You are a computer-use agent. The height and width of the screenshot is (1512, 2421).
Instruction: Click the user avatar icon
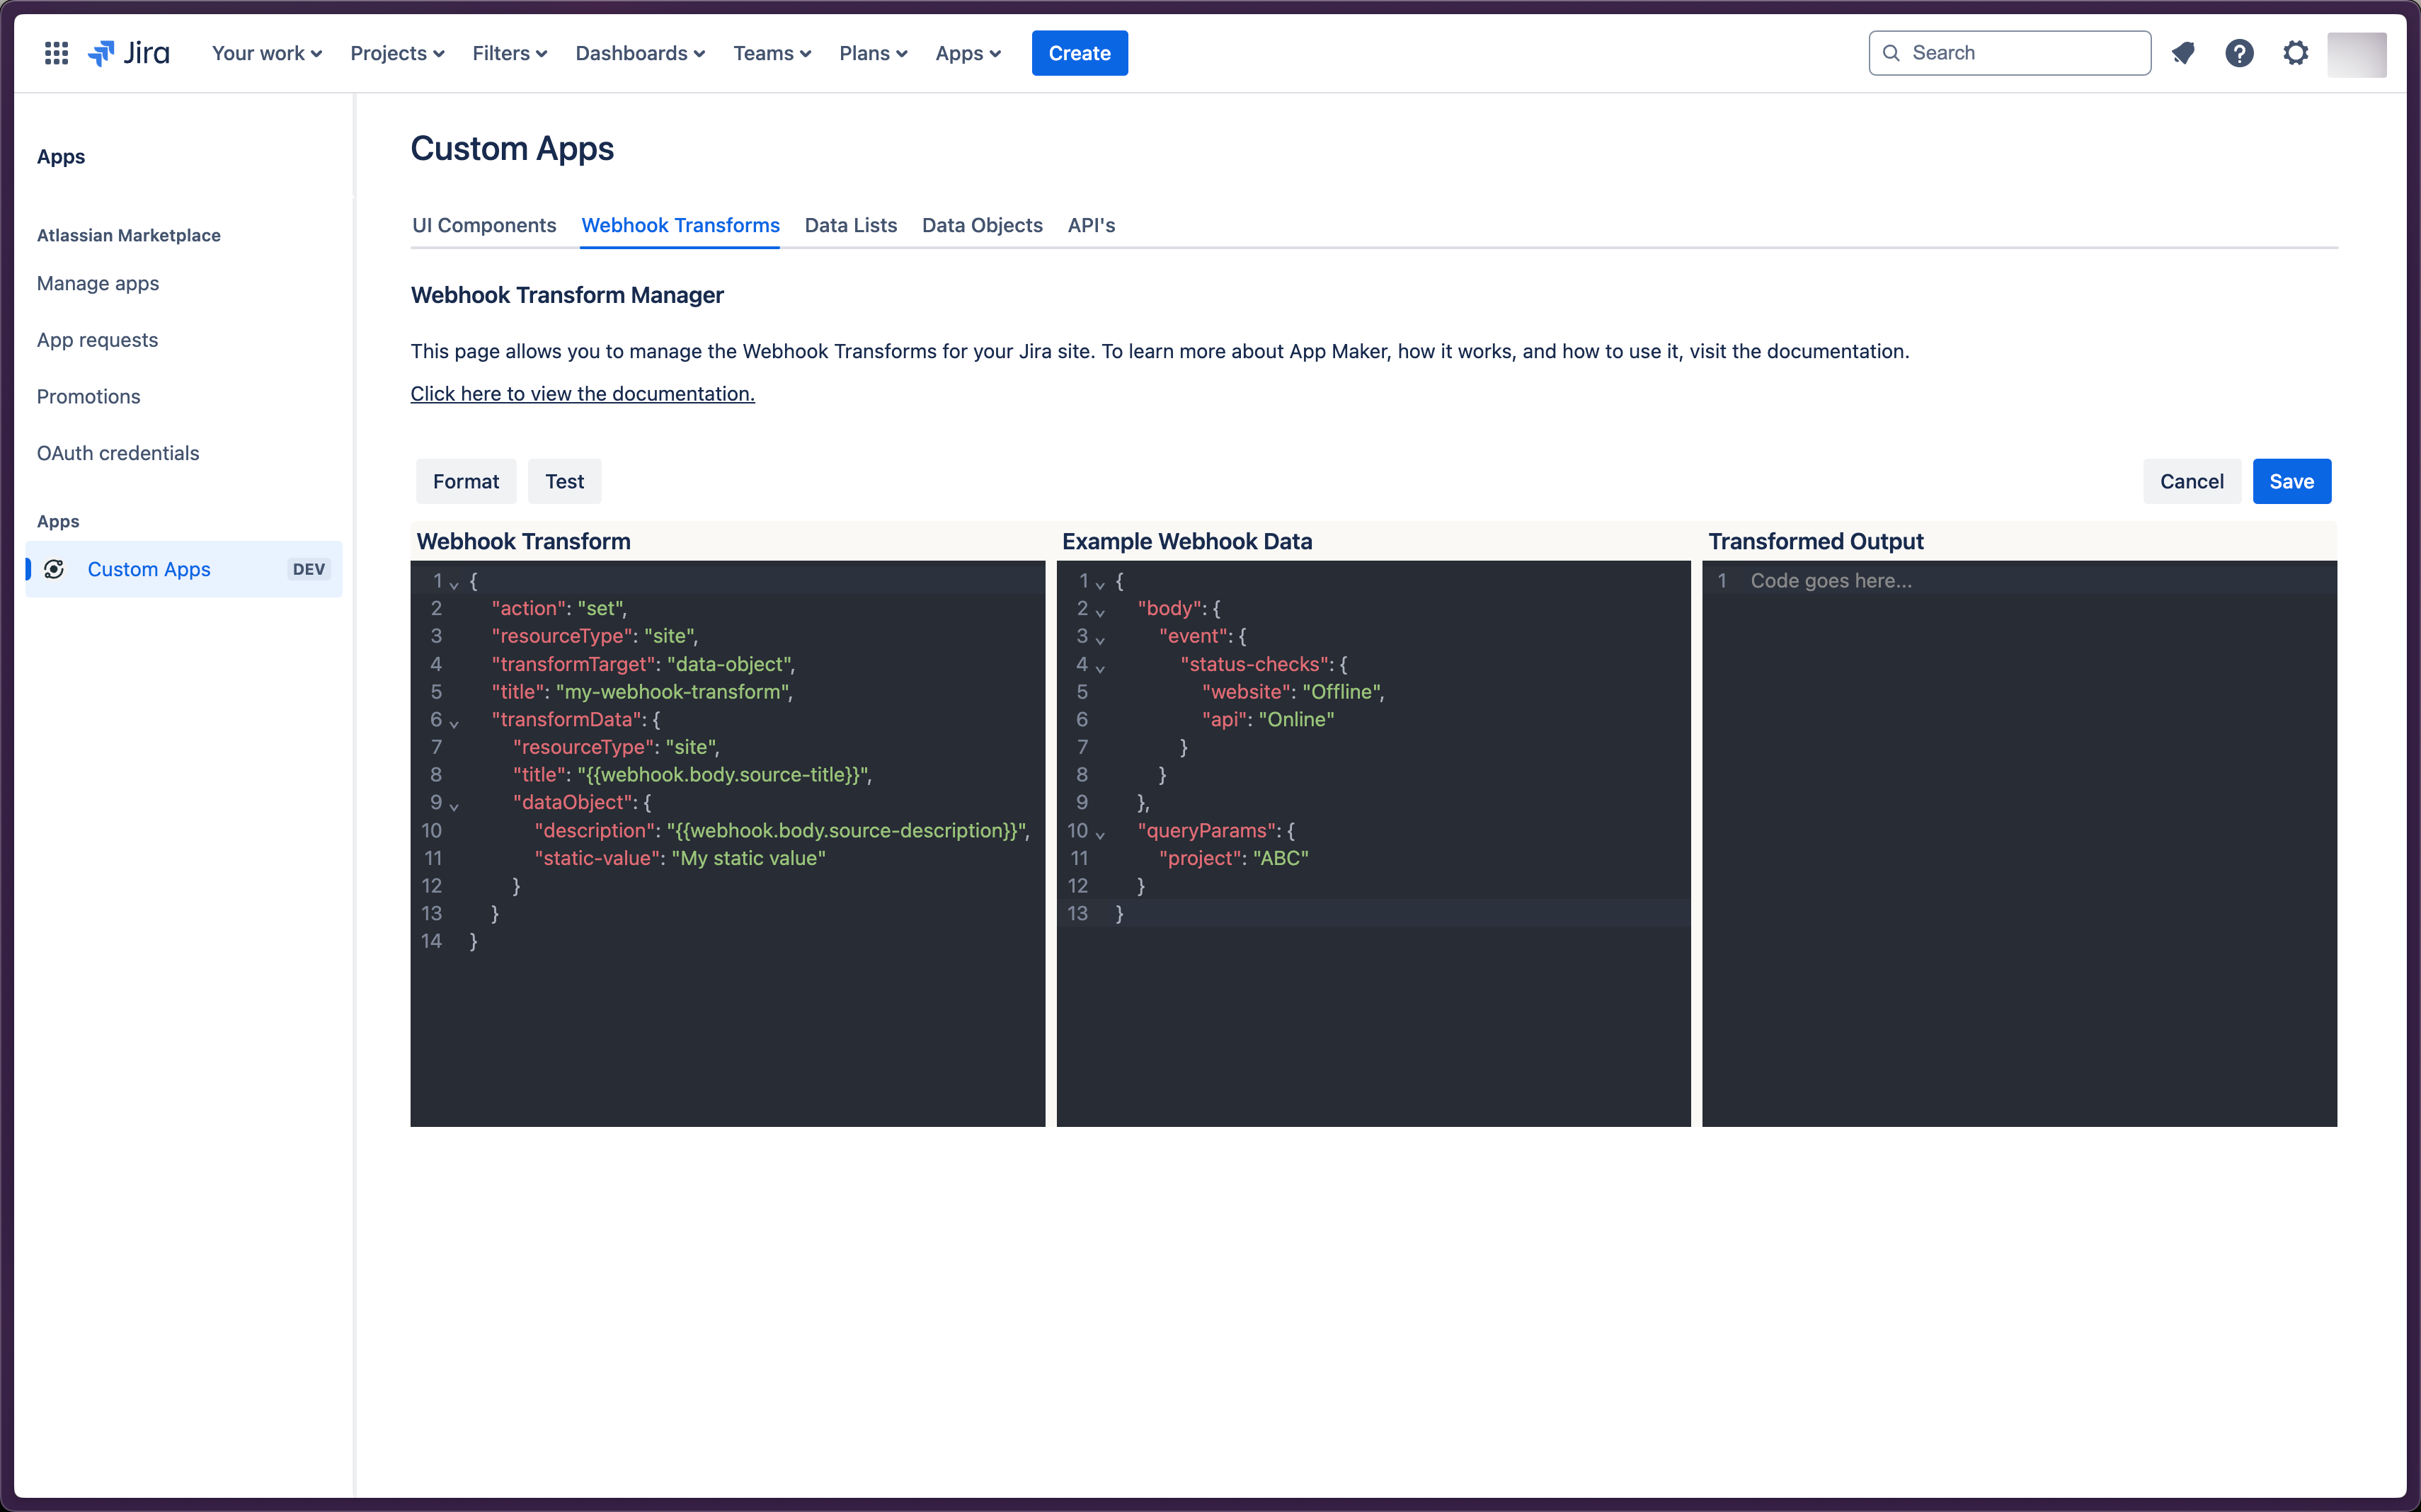click(2357, 52)
